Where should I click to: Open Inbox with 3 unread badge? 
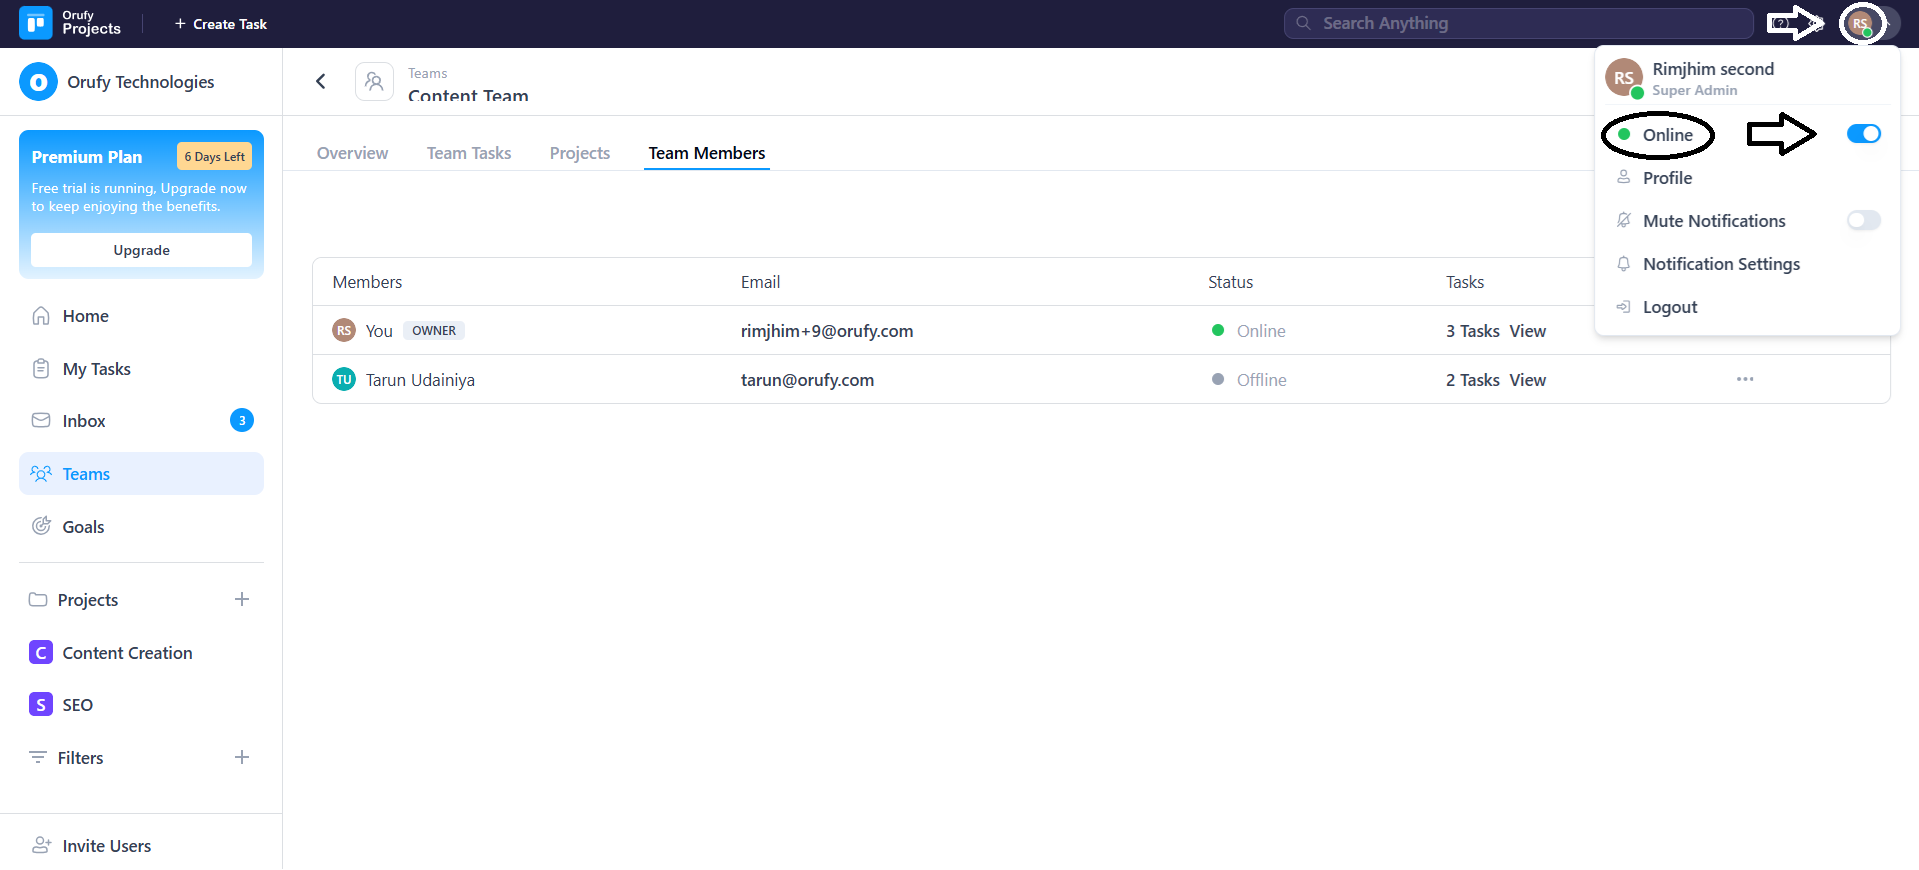(84, 421)
